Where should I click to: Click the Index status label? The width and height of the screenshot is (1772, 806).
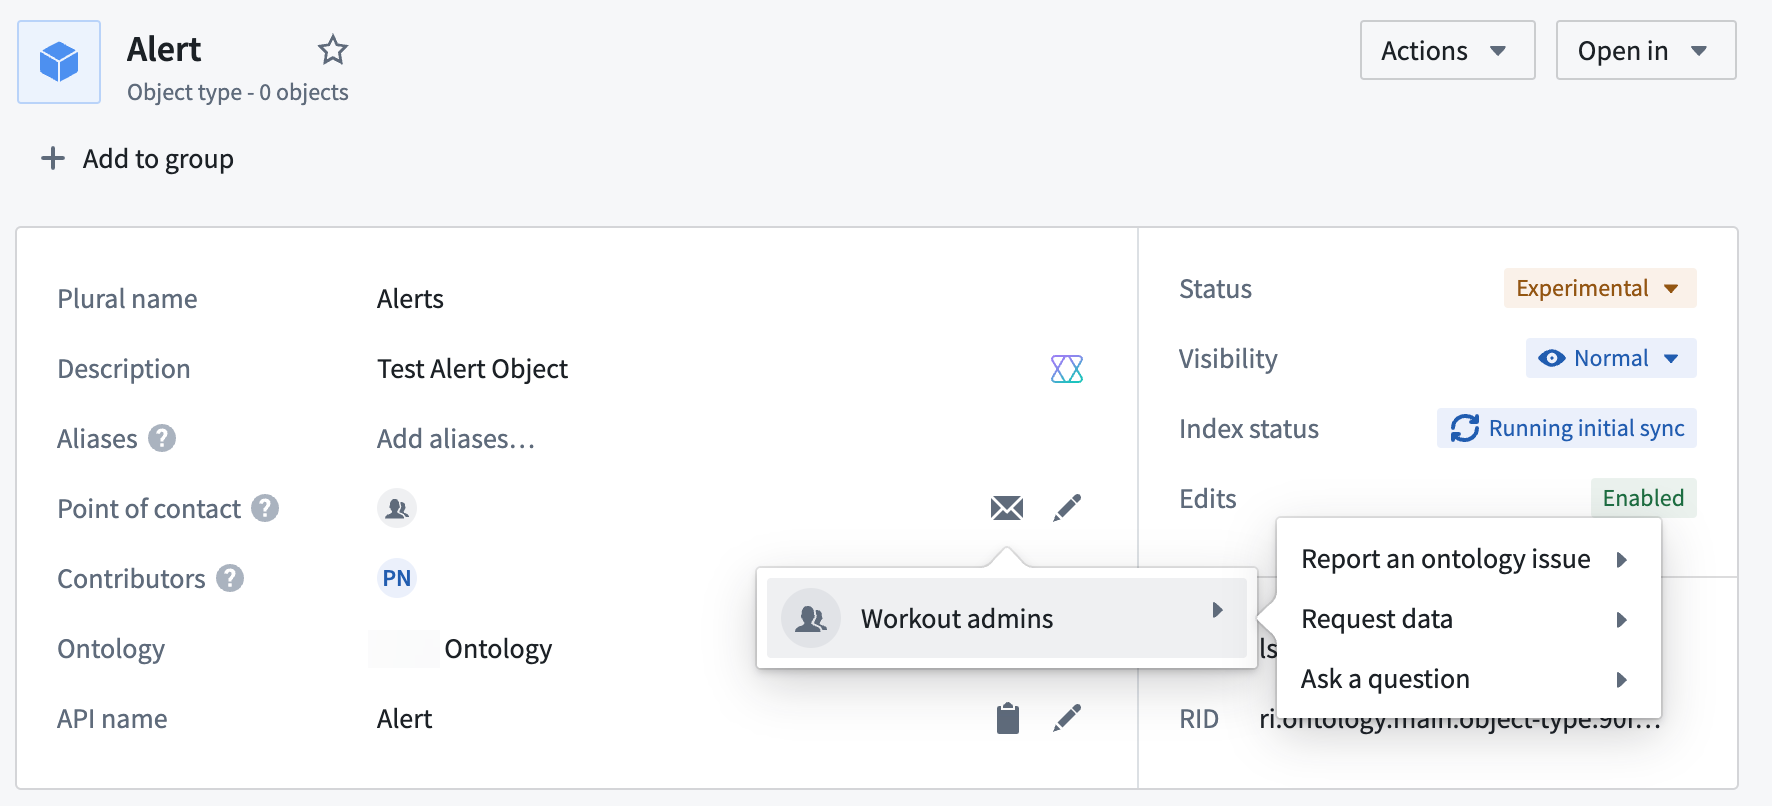click(1249, 429)
